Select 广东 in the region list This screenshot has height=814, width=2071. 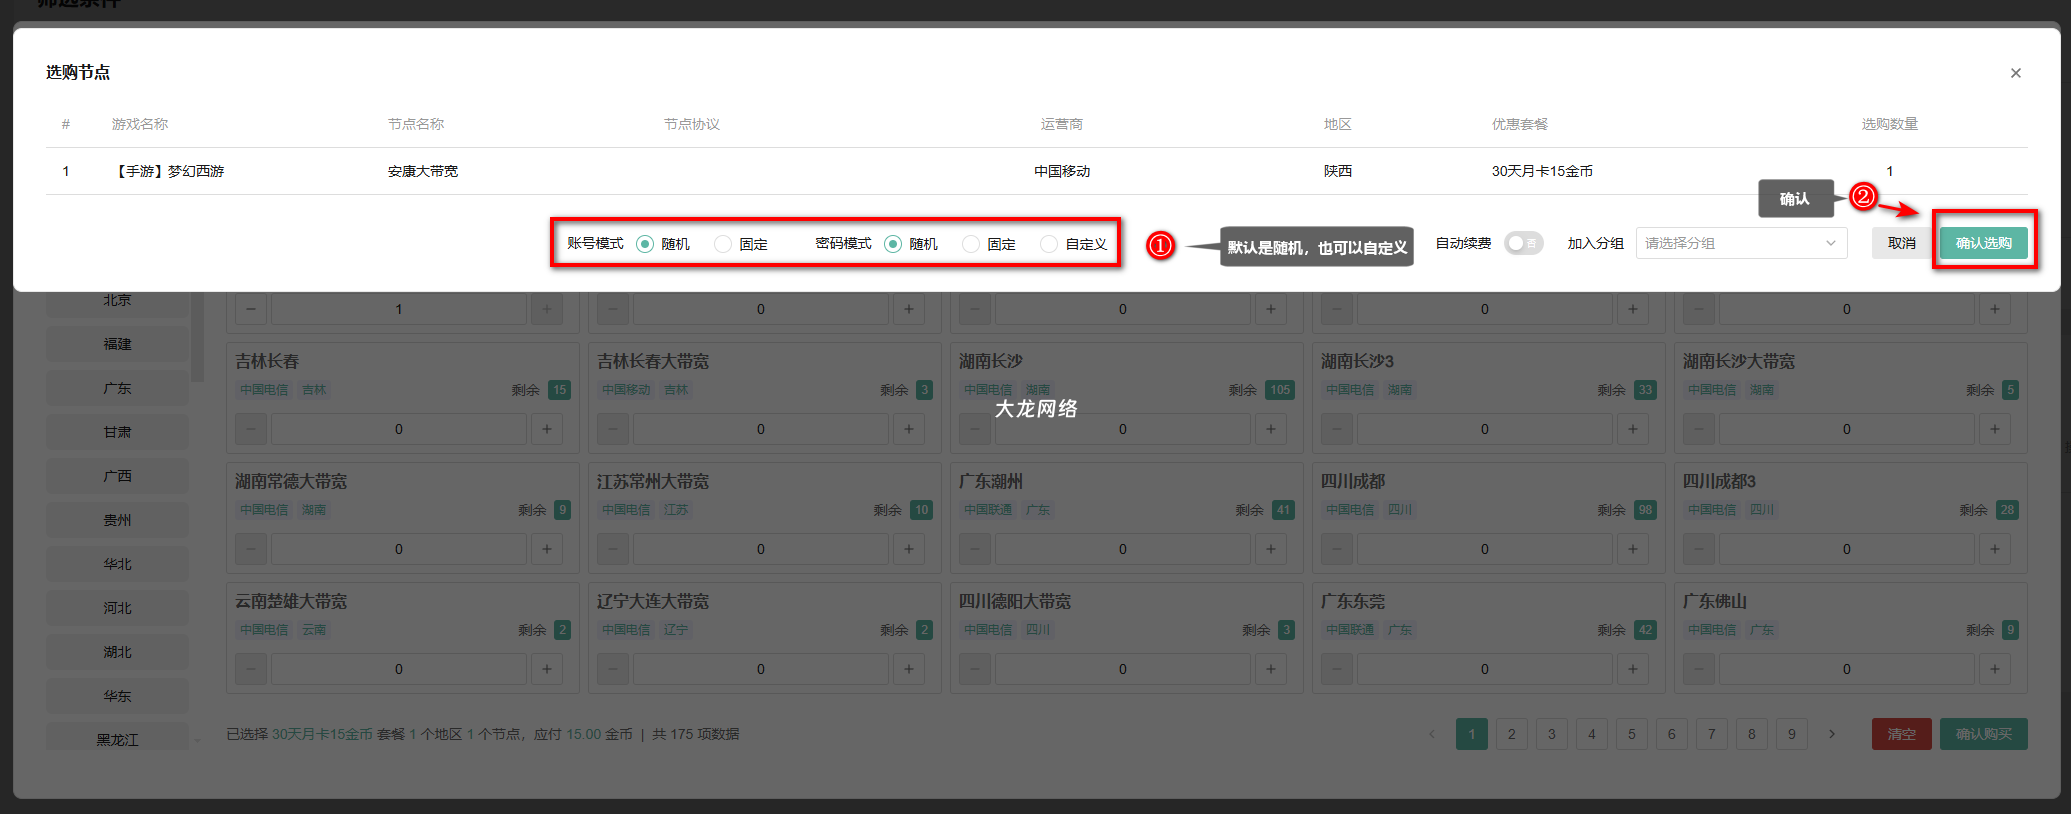[117, 388]
